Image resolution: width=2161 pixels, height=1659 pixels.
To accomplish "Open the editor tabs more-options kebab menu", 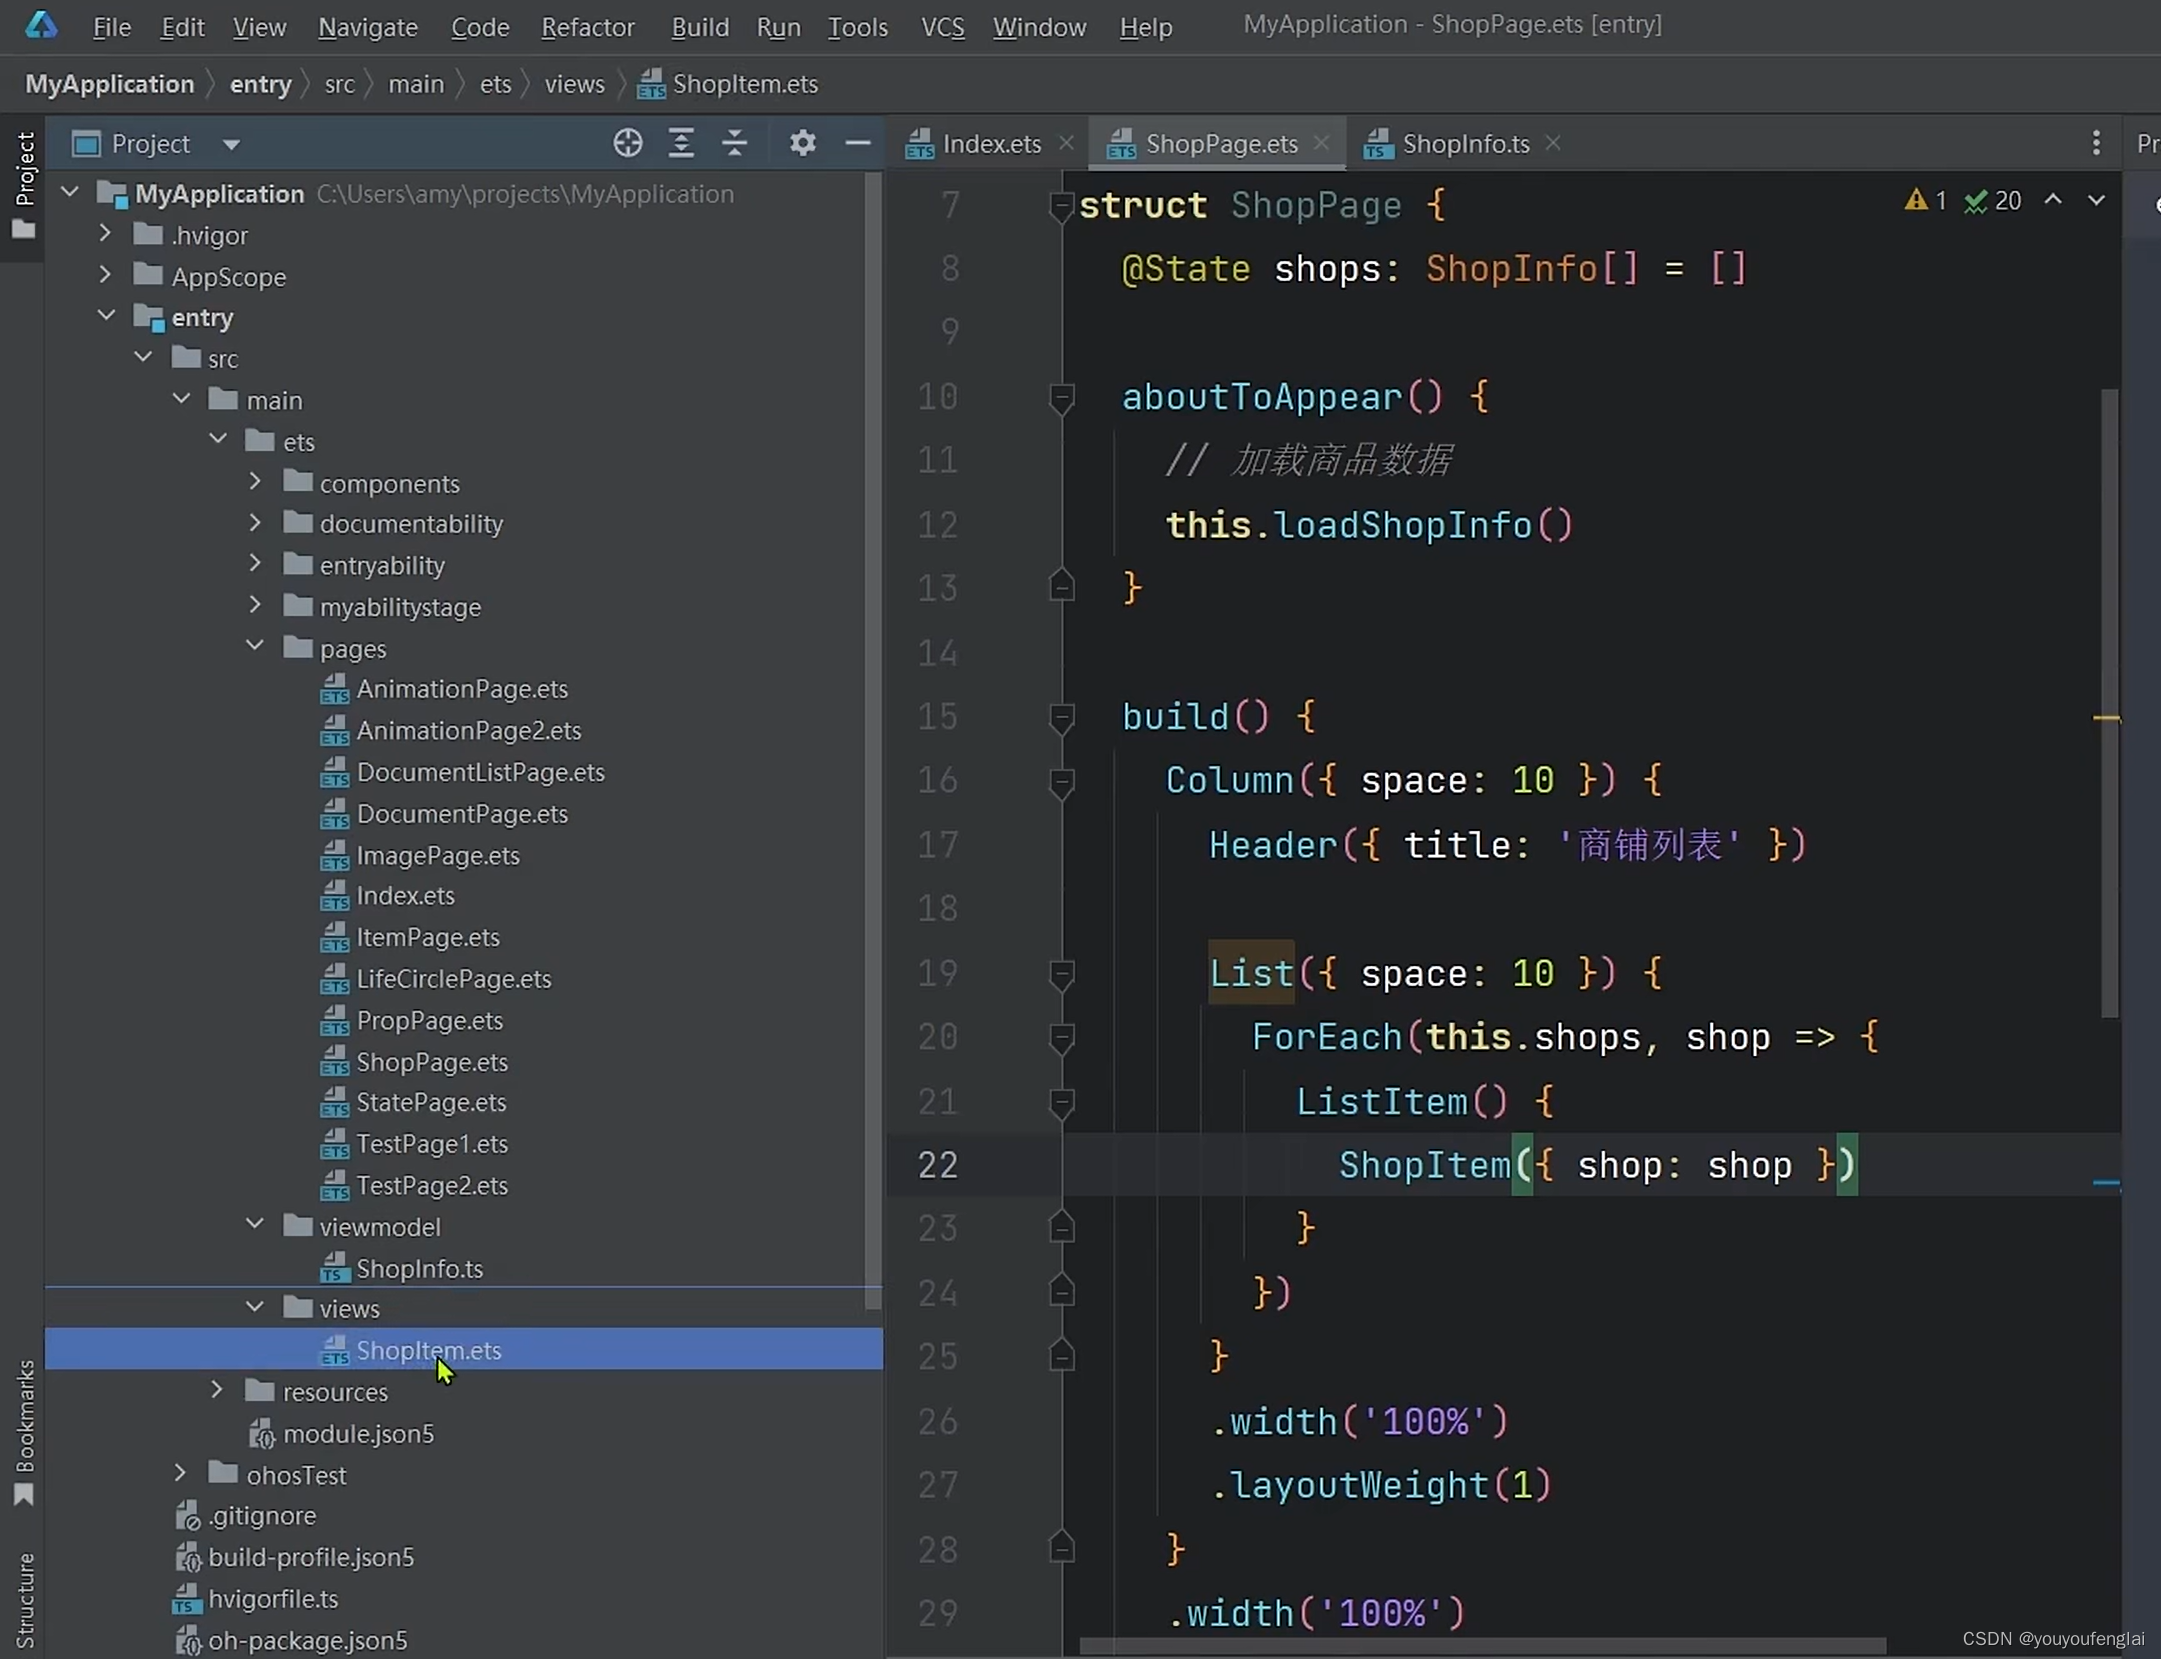I will tap(2095, 144).
